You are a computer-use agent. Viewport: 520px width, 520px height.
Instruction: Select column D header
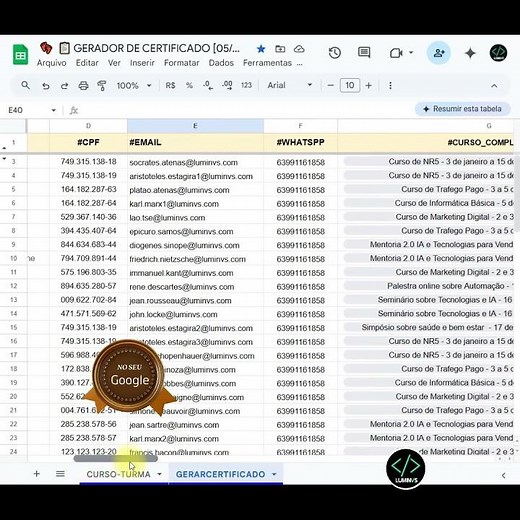88,126
